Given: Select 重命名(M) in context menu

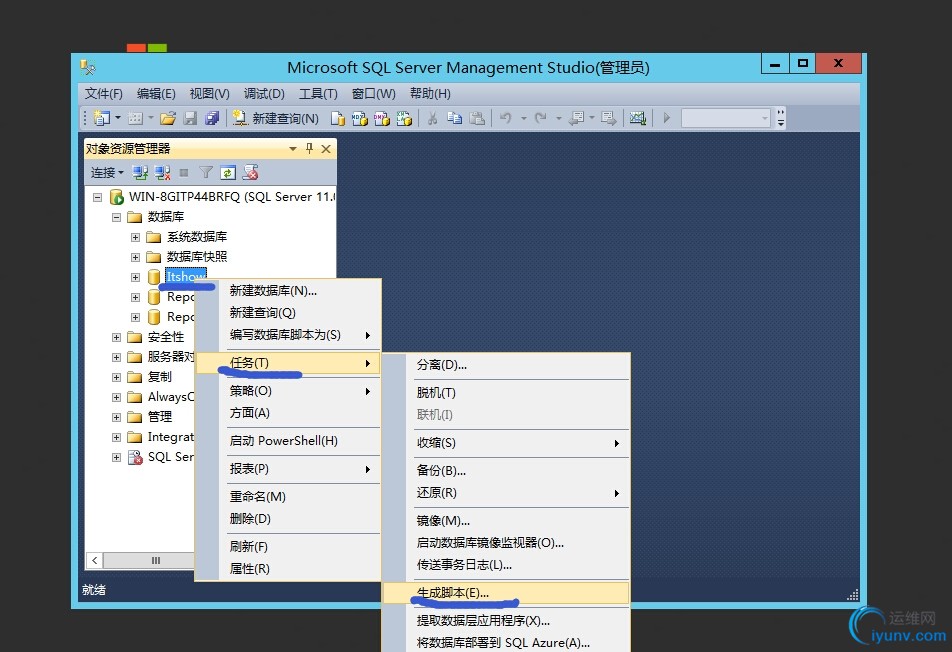Looking at the screenshot, I should pyautogui.click(x=288, y=497).
